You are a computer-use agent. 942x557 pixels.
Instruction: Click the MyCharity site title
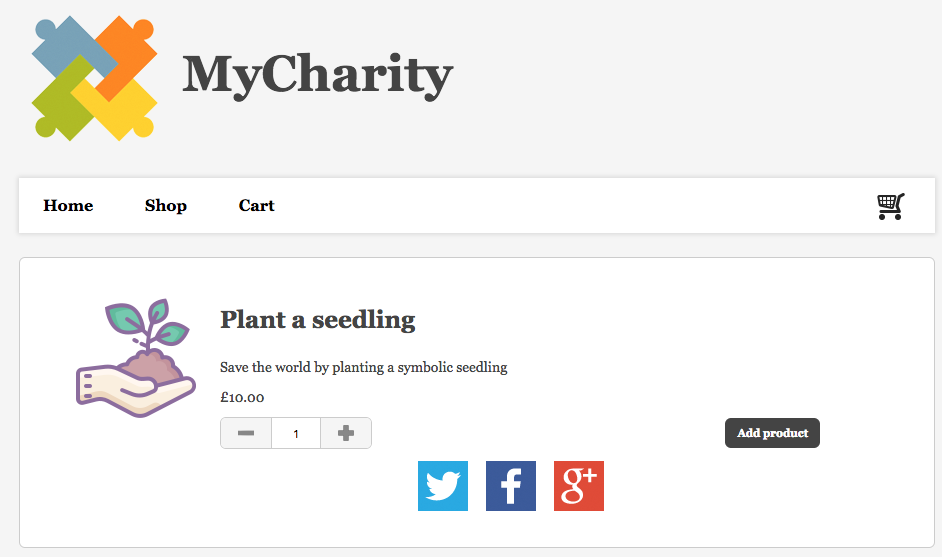point(318,74)
